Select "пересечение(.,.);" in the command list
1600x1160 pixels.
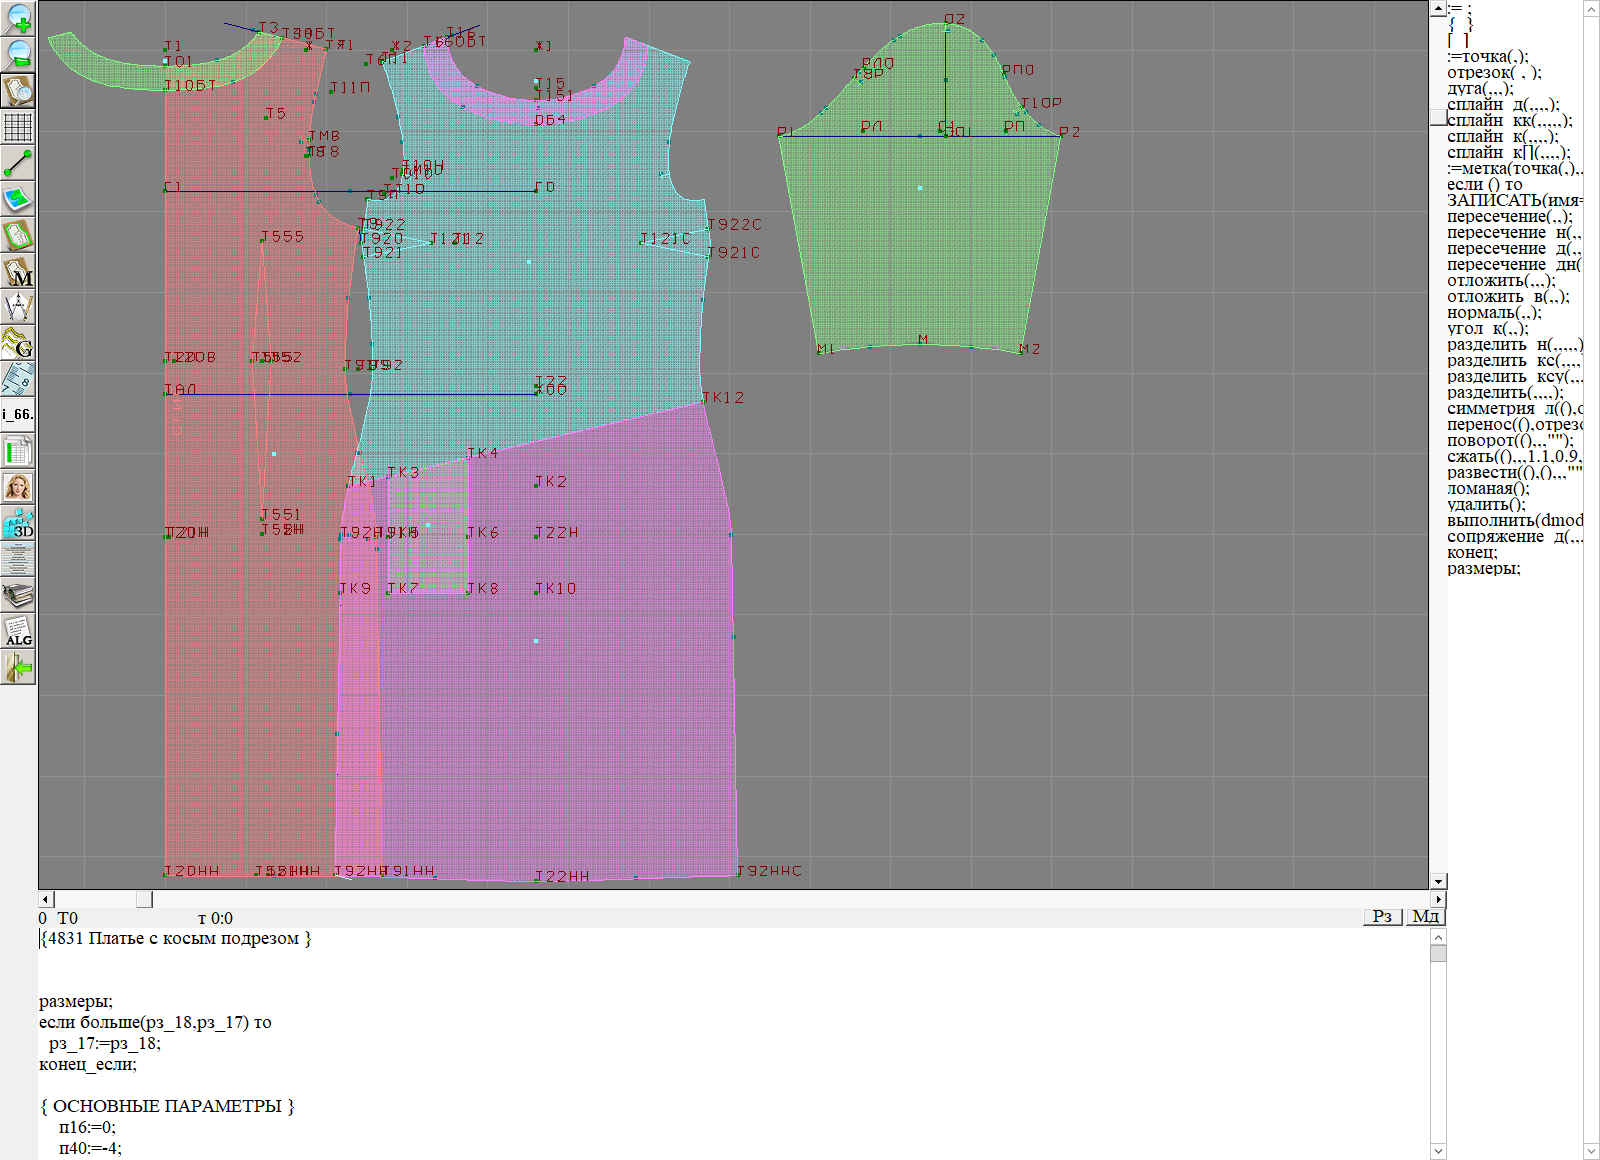click(1509, 217)
